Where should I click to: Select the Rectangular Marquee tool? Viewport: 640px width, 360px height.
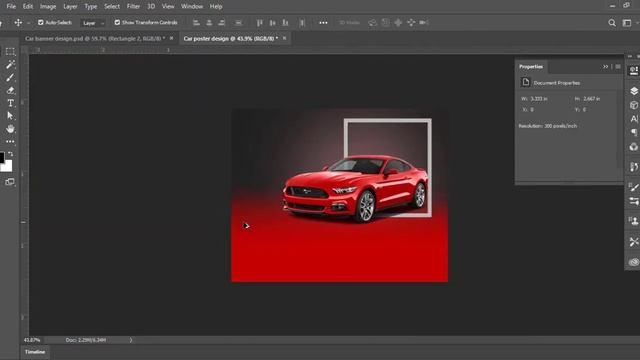coord(10,51)
